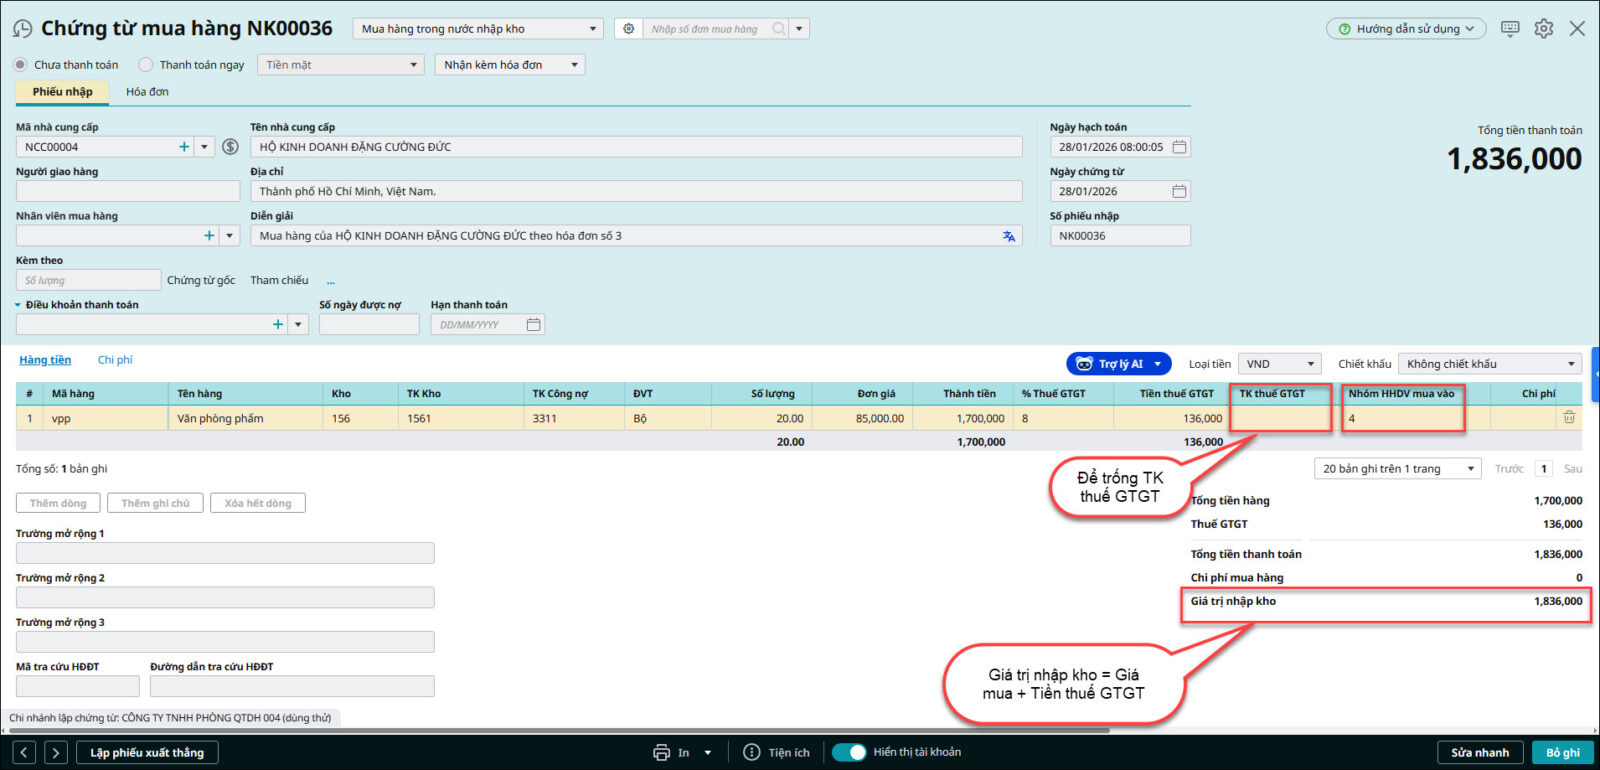Add new supplier with plus icon
This screenshot has height=770, width=1600.
184,147
